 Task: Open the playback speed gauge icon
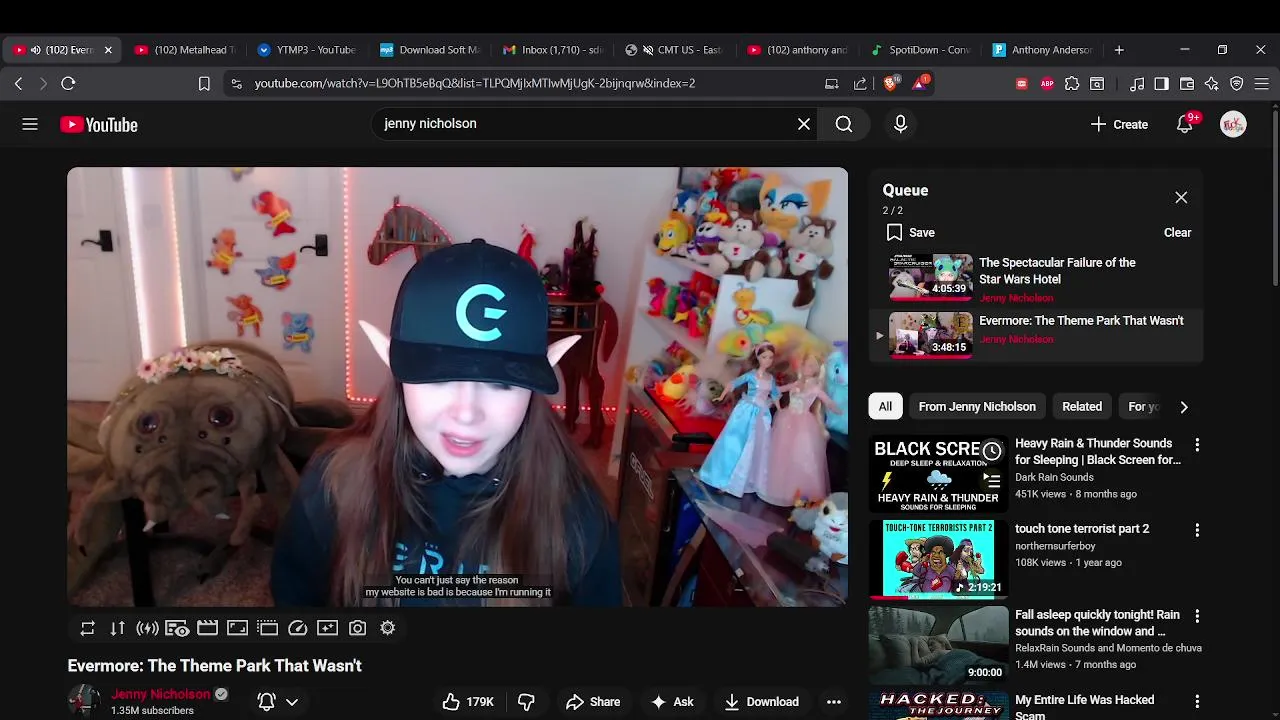[x=297, y=628]
